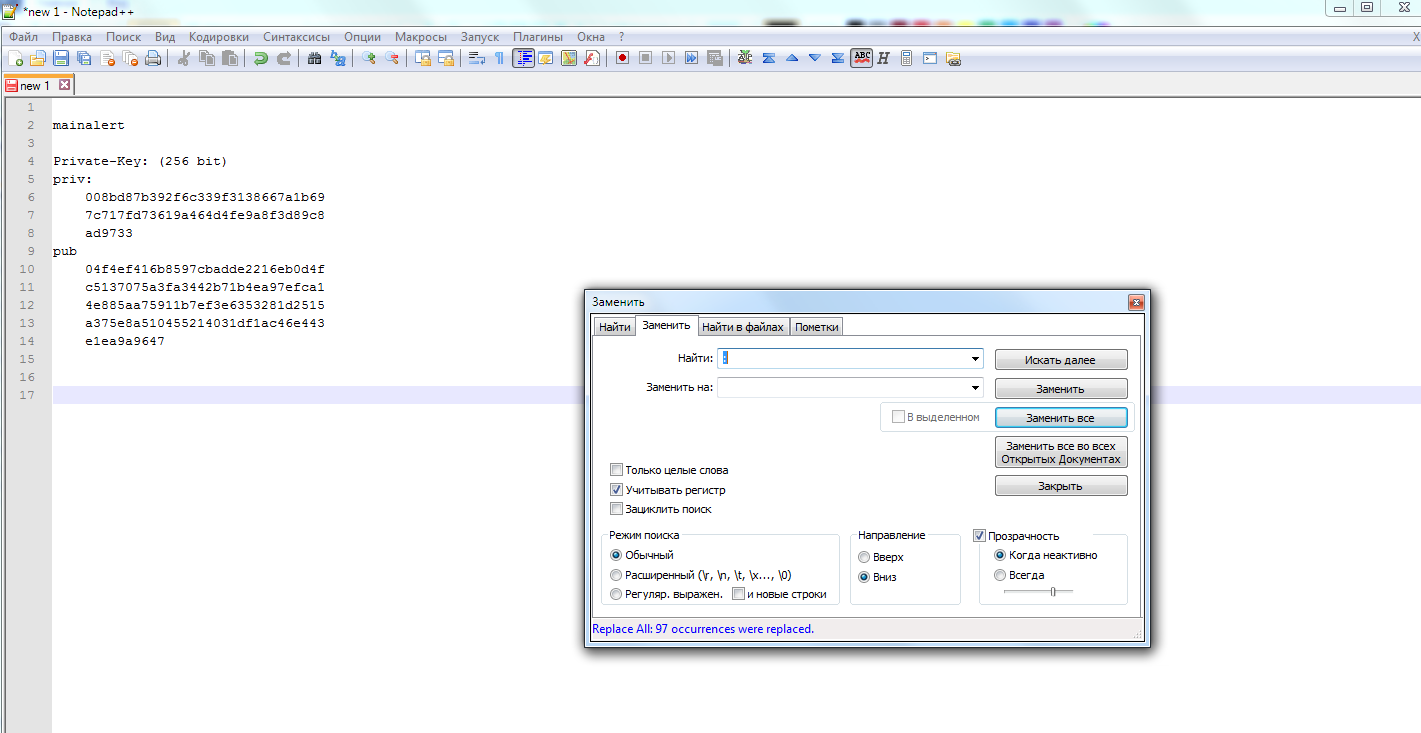Select 'Регуляр. выражен.' search mode
Viewport: 1421px width, 733px height.
[616, 594]
